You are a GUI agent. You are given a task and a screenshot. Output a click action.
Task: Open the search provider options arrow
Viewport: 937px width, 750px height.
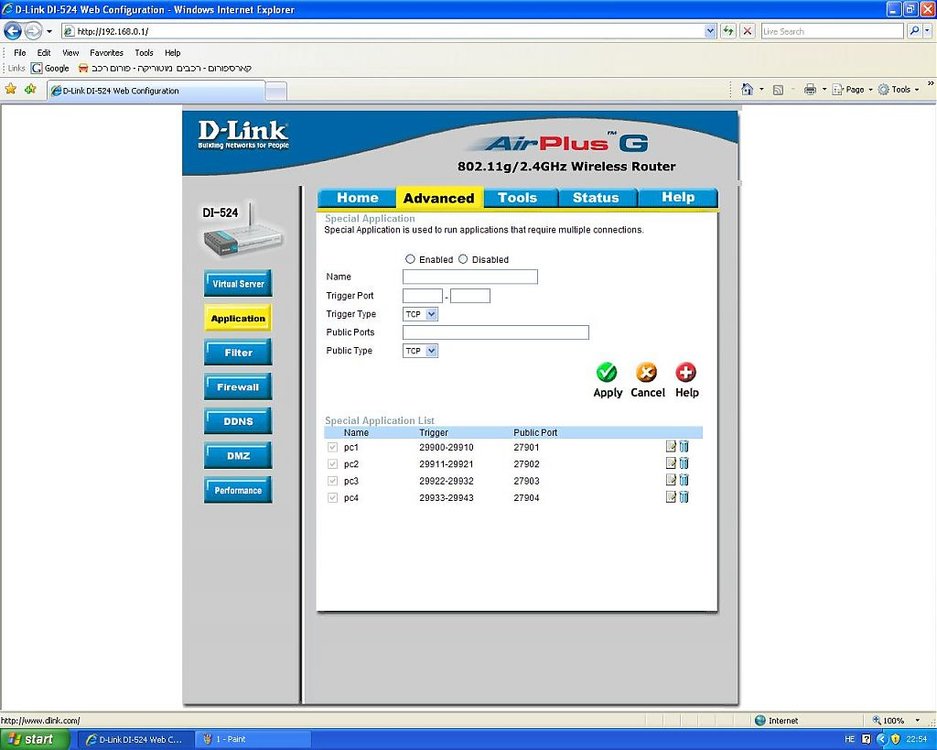[927, 31]
